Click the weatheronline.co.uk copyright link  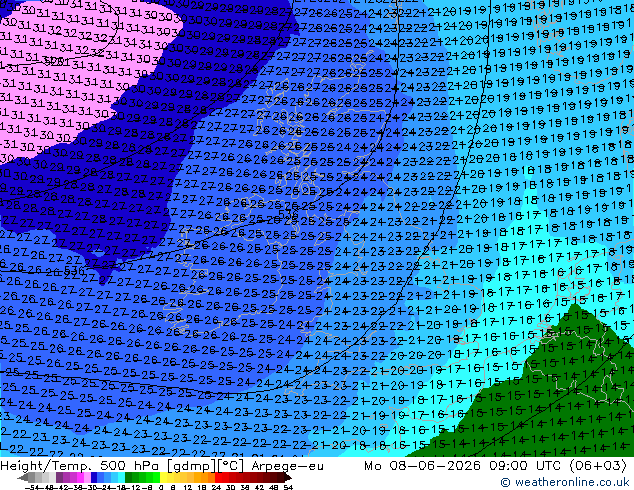click(564, 482)
